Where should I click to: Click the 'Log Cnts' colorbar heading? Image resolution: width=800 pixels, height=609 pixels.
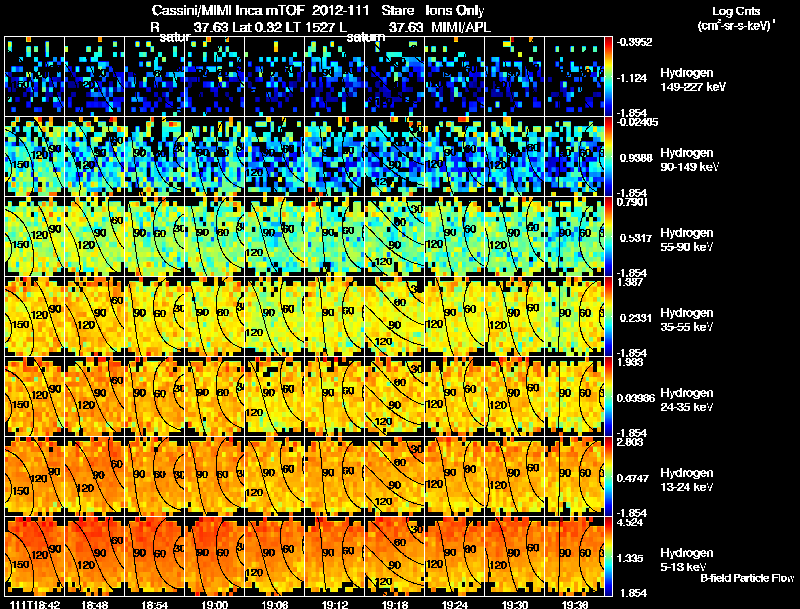[736, 11]
